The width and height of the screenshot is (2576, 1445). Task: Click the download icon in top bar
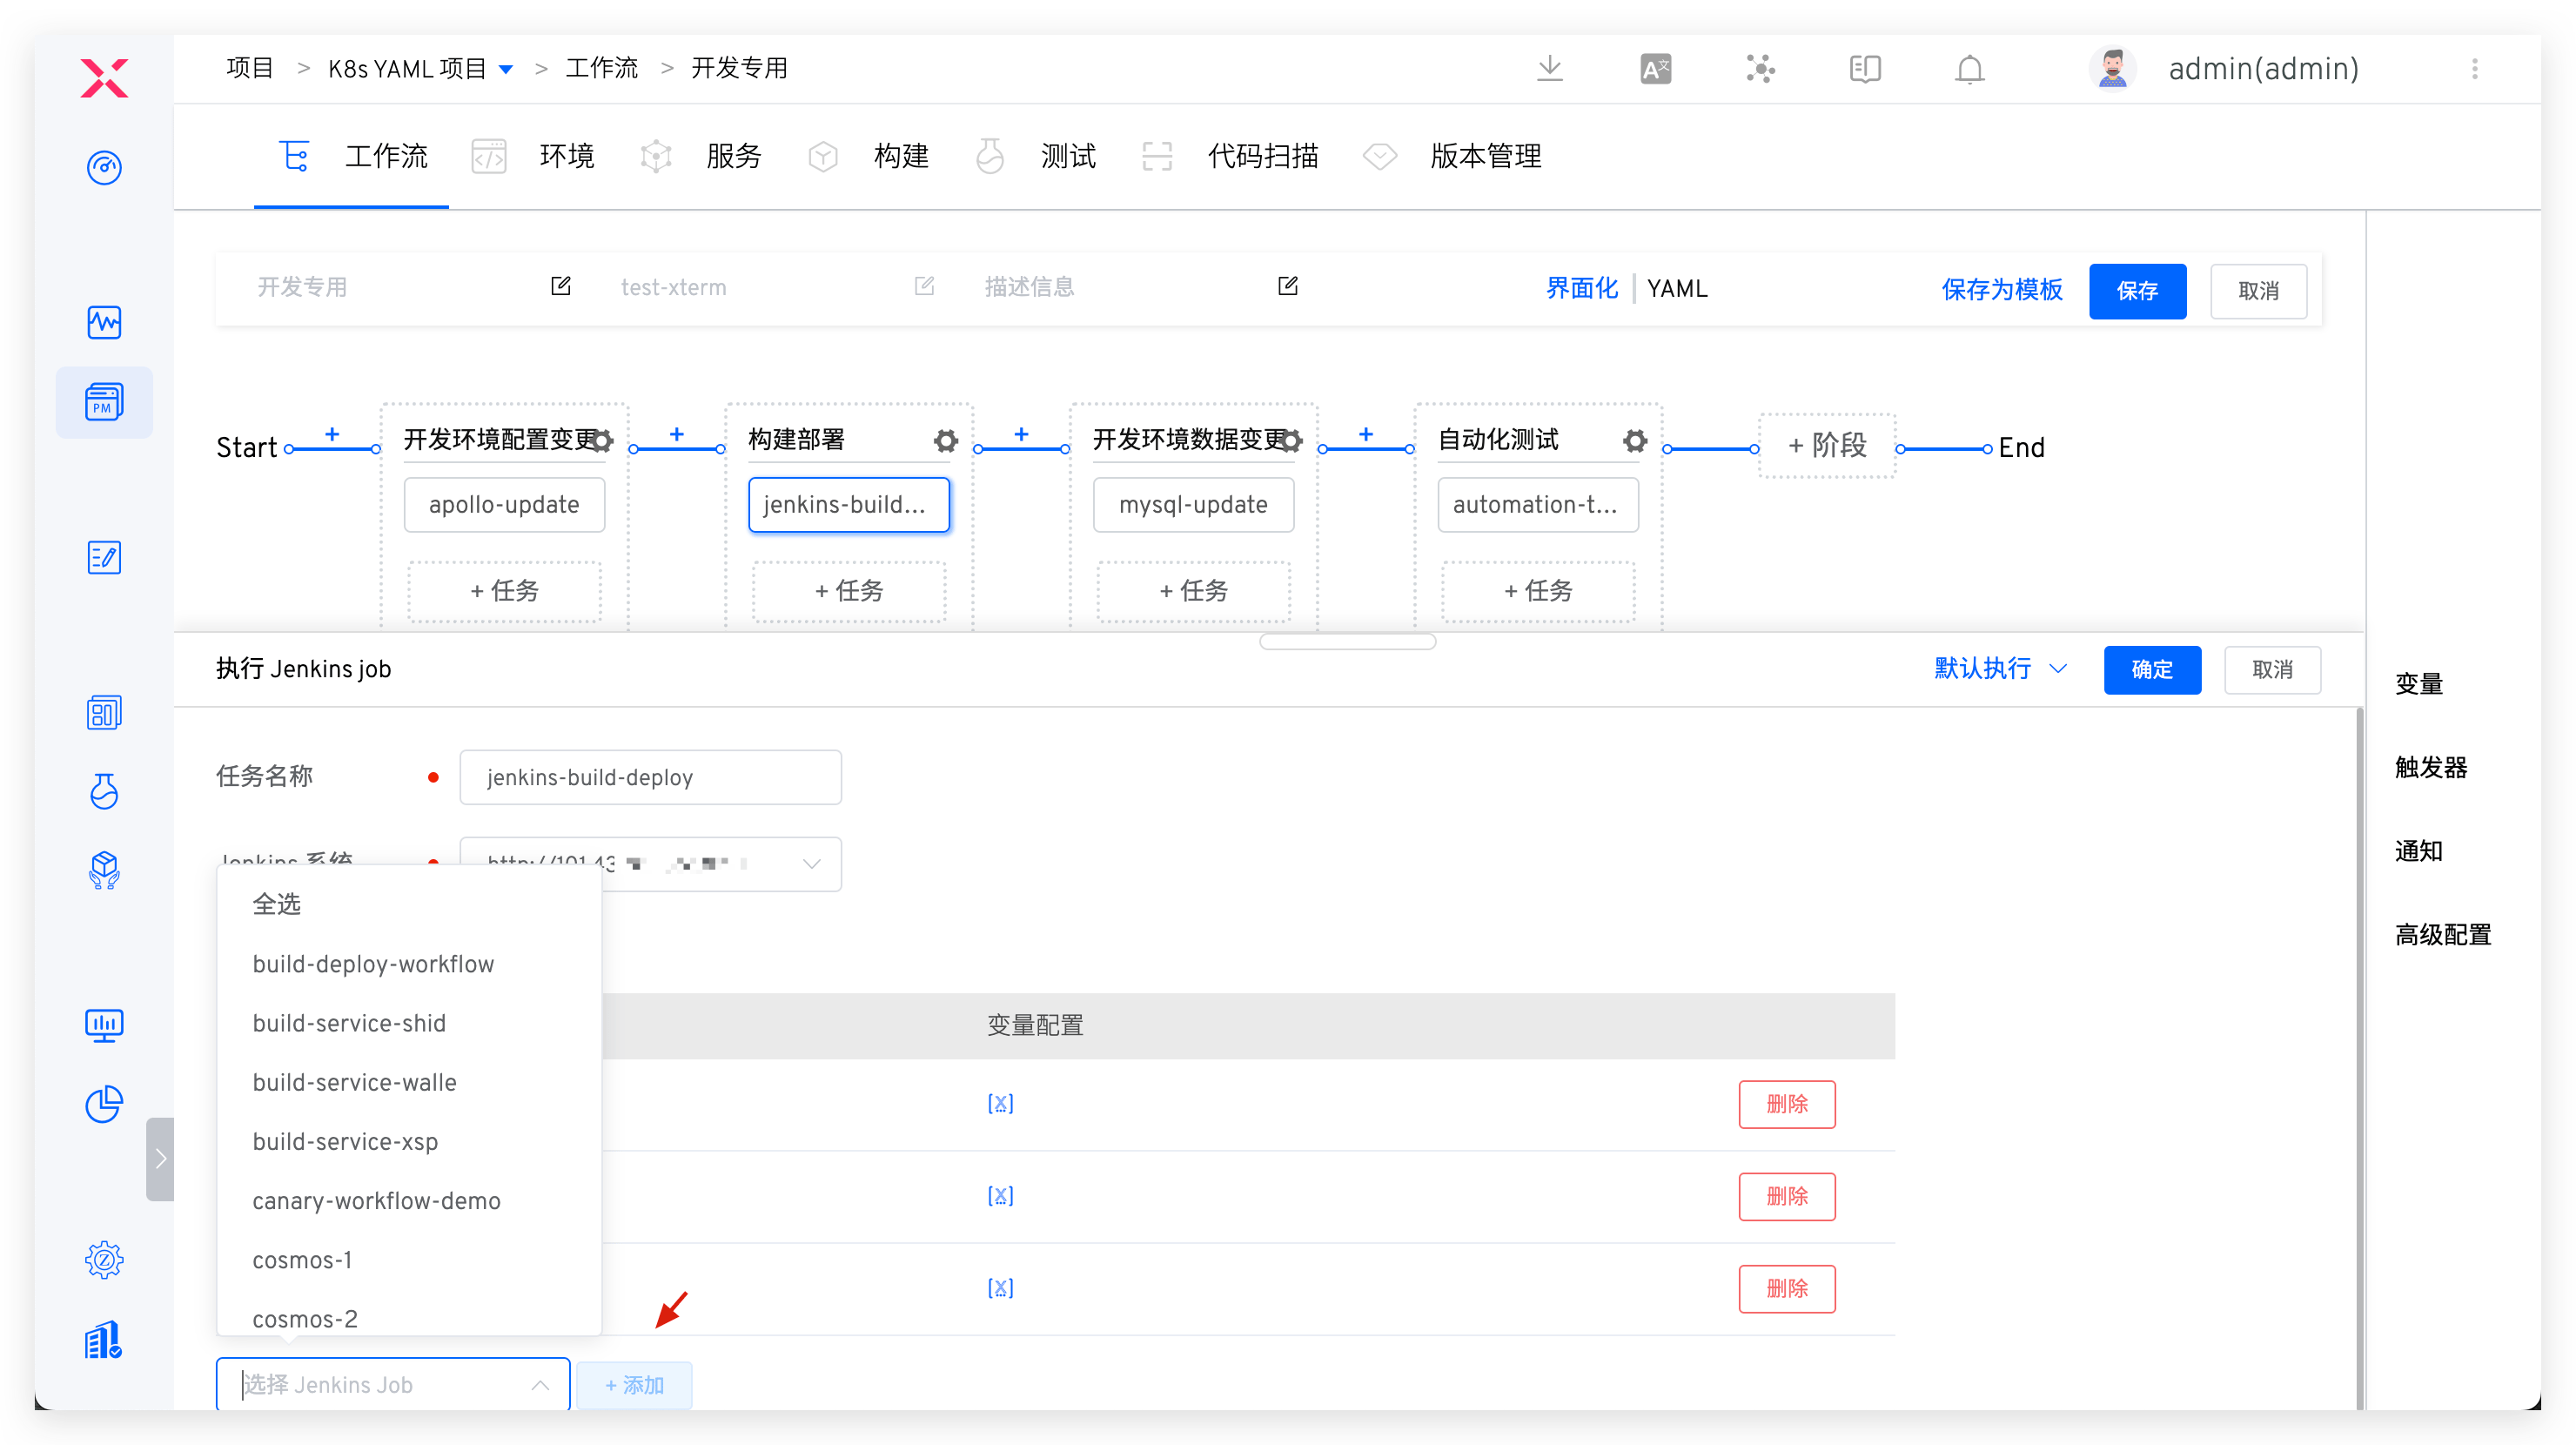tap(1550, 68)
